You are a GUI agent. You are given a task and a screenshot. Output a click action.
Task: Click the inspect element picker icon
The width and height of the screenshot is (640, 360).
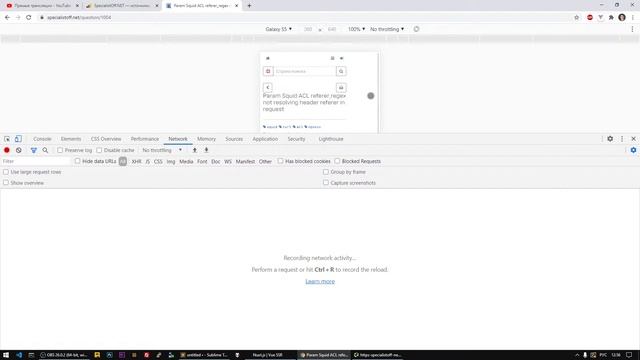click(x=7, y=139)
